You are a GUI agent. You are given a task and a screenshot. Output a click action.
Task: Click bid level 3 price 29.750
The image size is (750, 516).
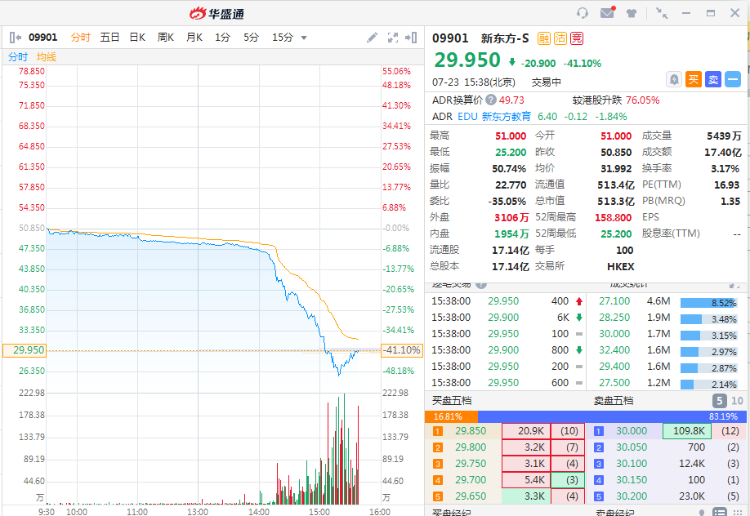click(471, 463)
